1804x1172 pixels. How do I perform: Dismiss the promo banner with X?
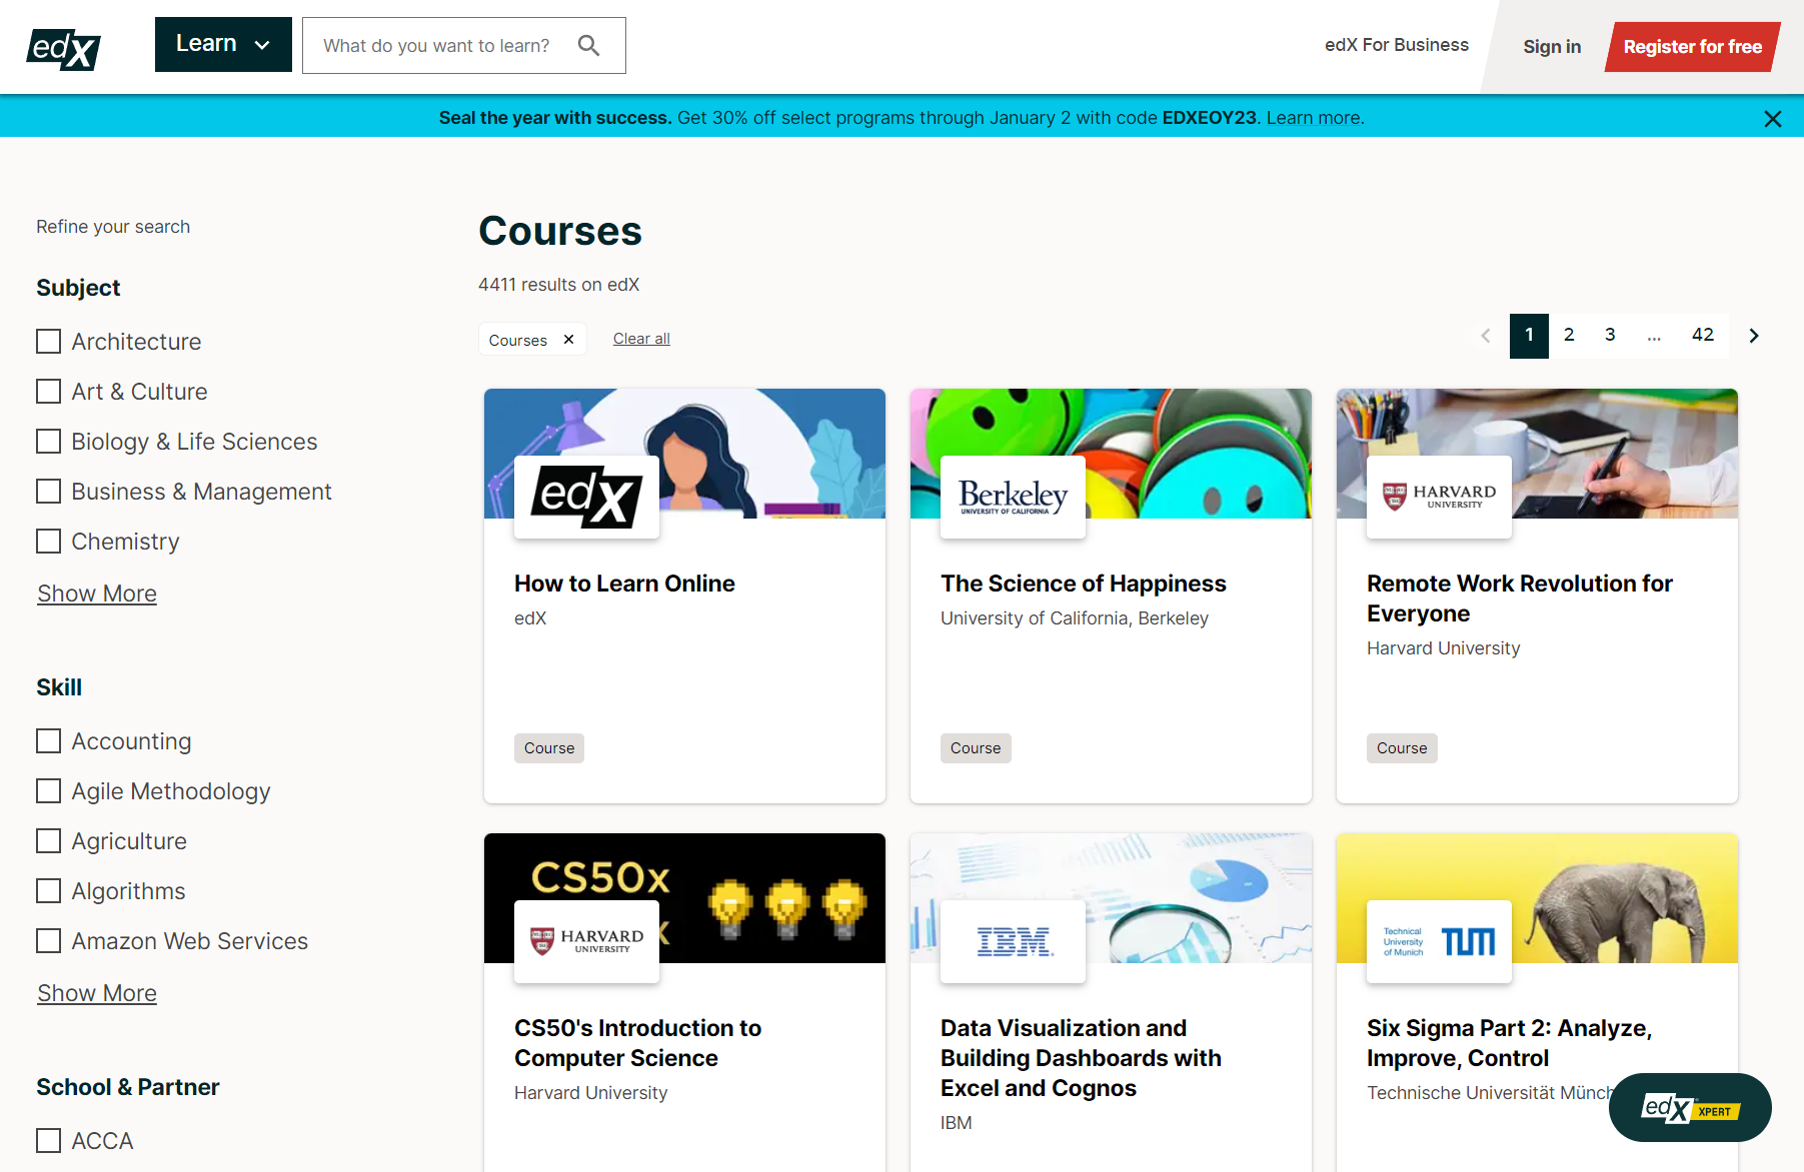coord(1772,119)
